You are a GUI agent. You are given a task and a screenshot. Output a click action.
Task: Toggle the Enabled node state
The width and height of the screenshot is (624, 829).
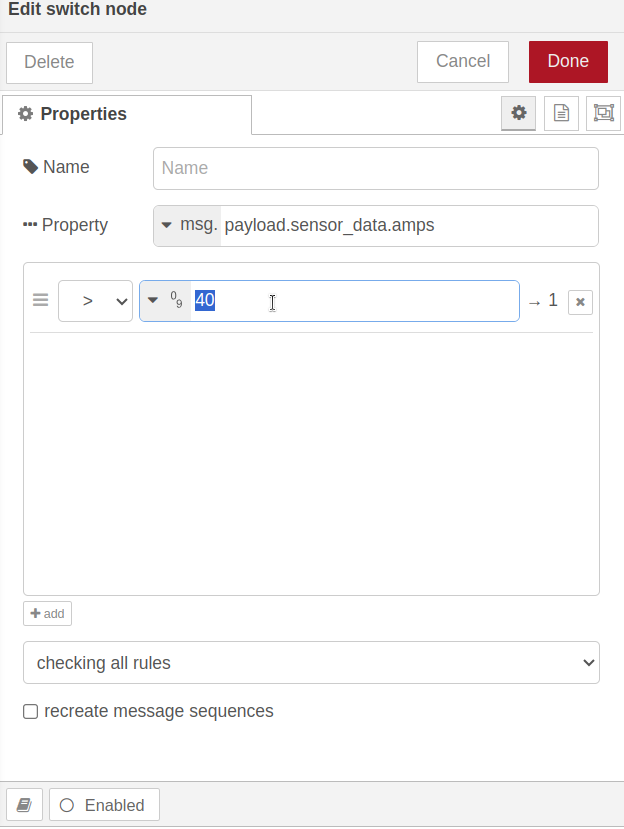pos(104,805)
